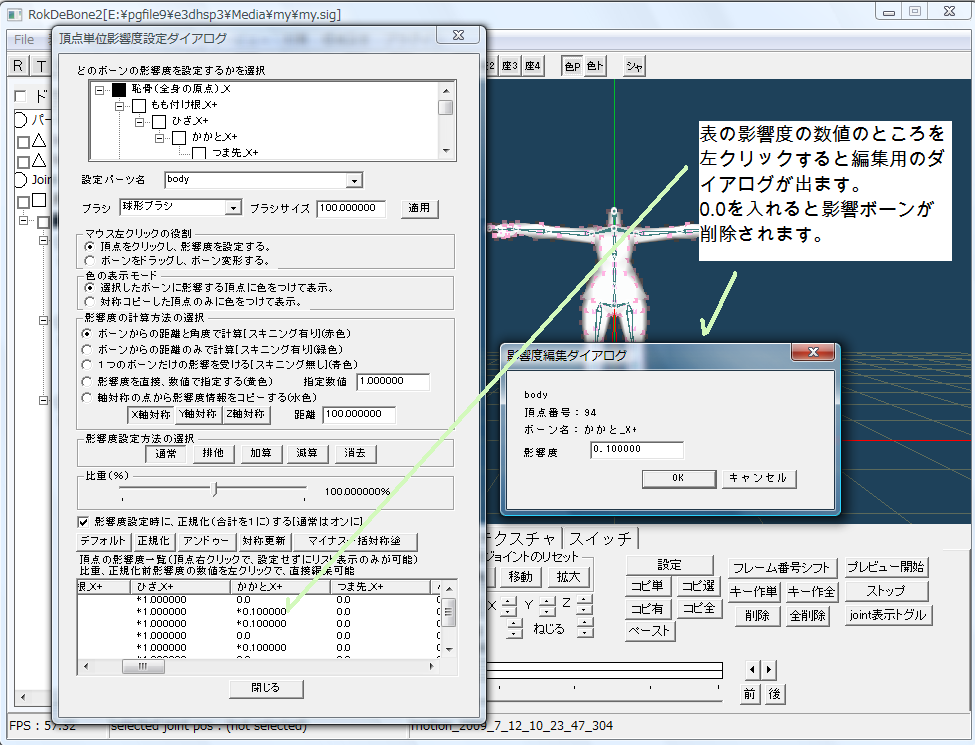The width and height of the screenshot is (975, 745).
Task: Choose 影響度を直接、数値で指定する radio option
Action: click(91, 381)
